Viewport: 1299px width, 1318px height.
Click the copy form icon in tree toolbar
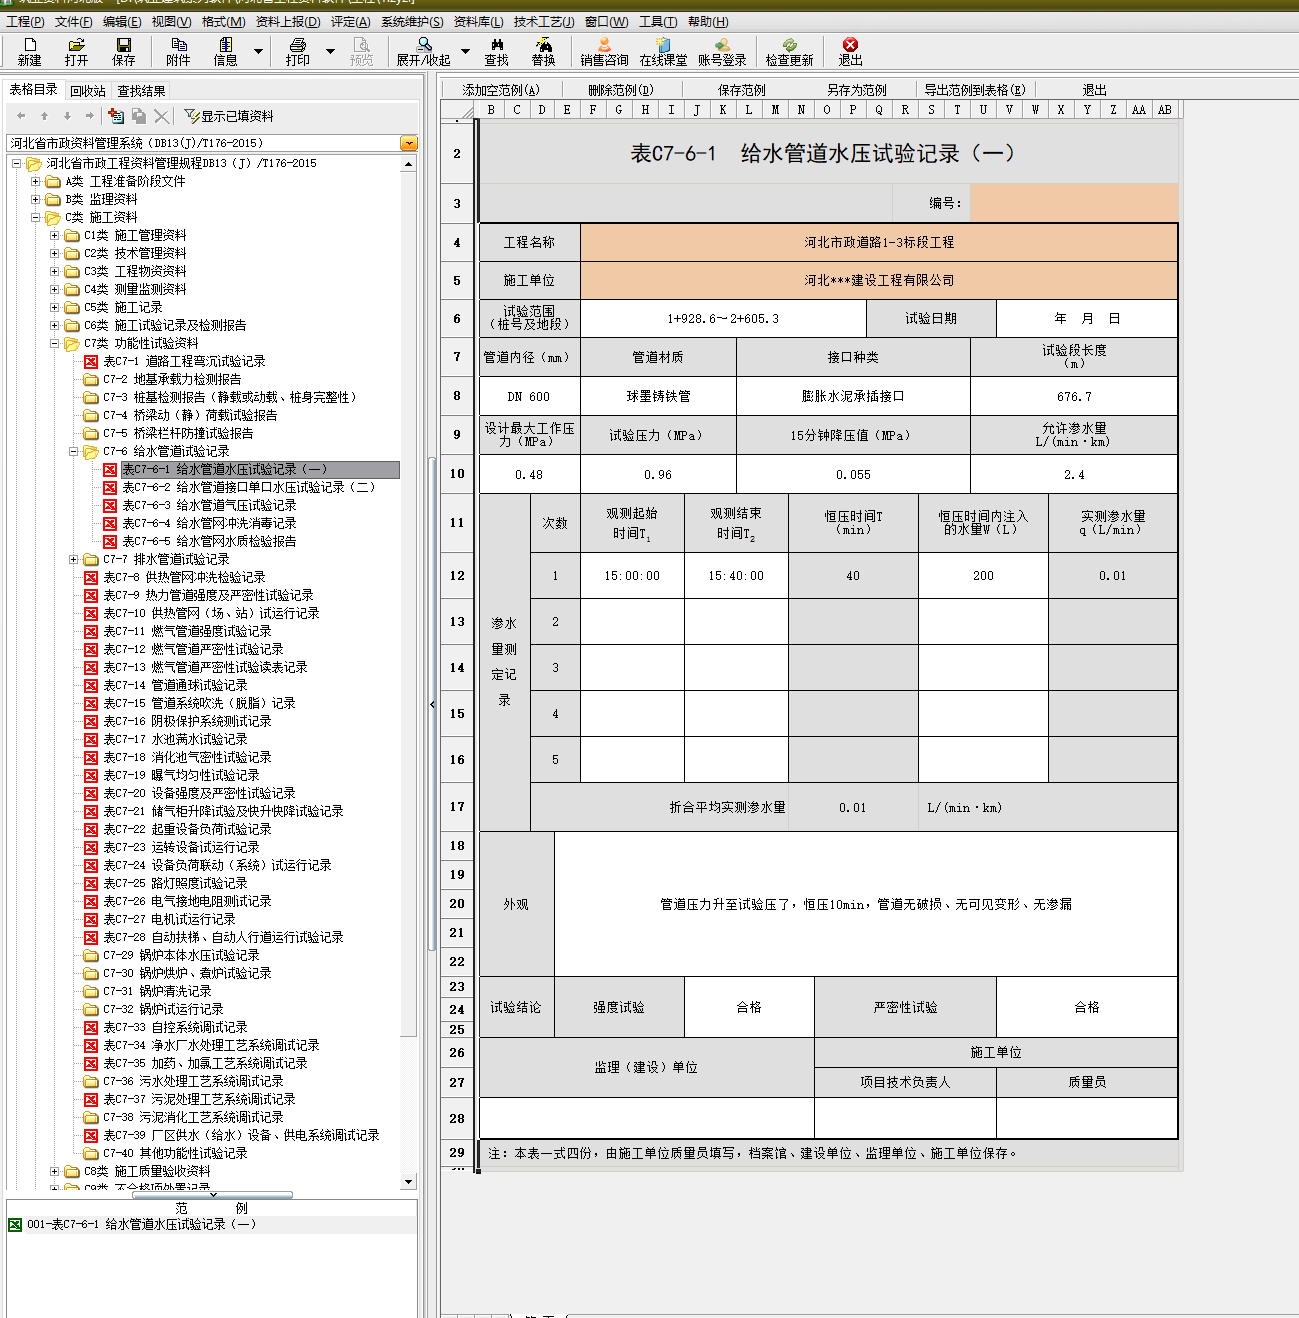tap(139, 116)
